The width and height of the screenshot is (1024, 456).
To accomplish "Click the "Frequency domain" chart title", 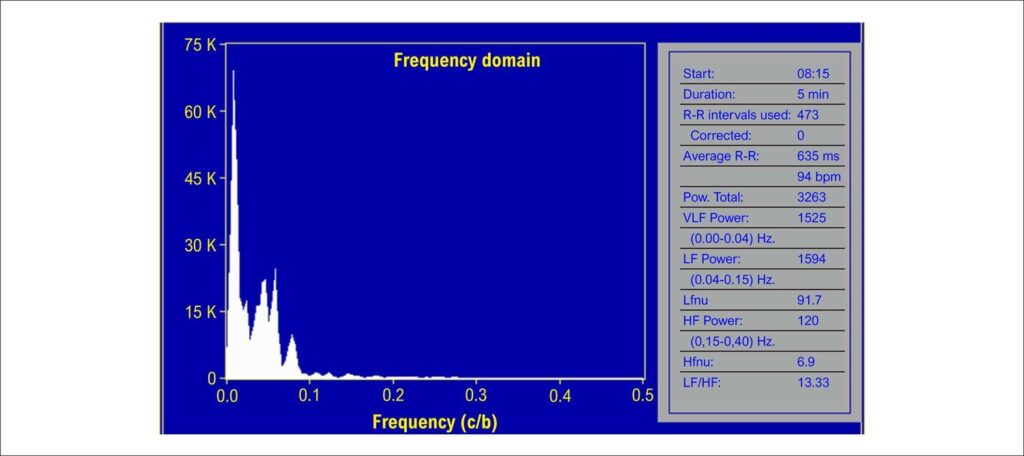I will pyautogui.click(x=466, y=61).
